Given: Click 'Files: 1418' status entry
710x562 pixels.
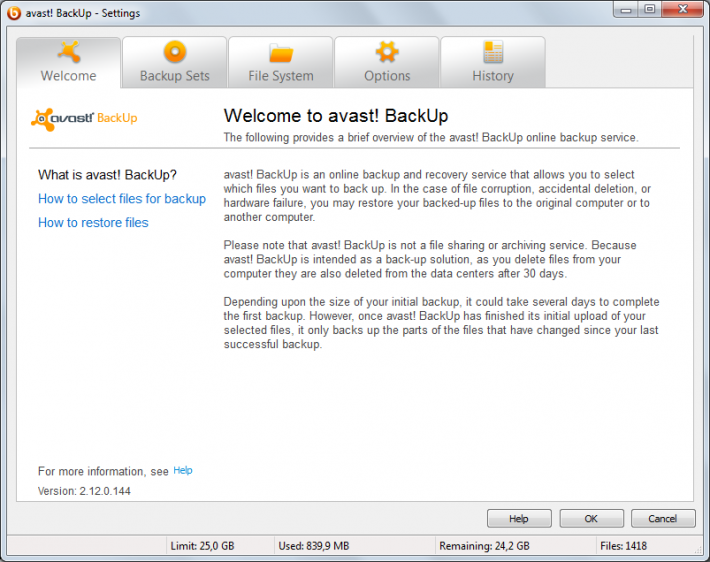Looking at the screenshot, I should tap(624, 546).
